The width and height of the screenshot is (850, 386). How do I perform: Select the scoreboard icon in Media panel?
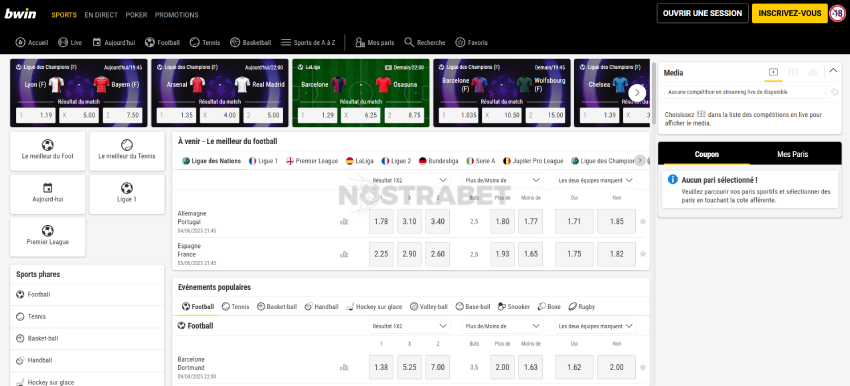pyautogui.click(x=793, y=72)
